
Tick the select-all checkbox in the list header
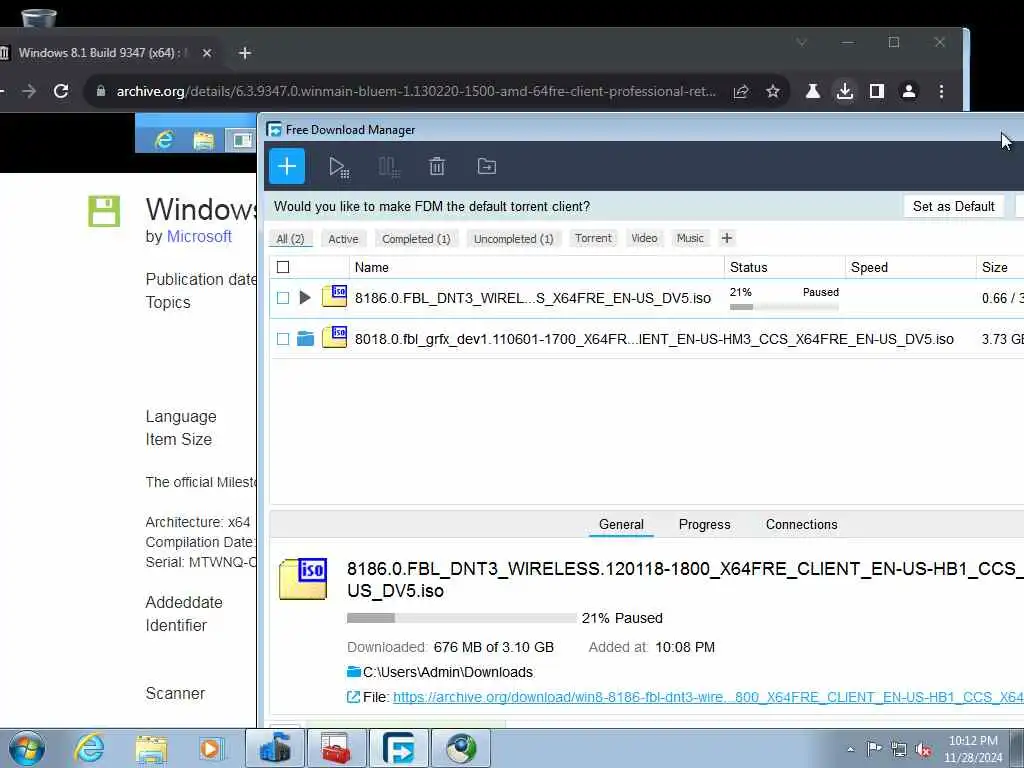[x=283, y=267]
